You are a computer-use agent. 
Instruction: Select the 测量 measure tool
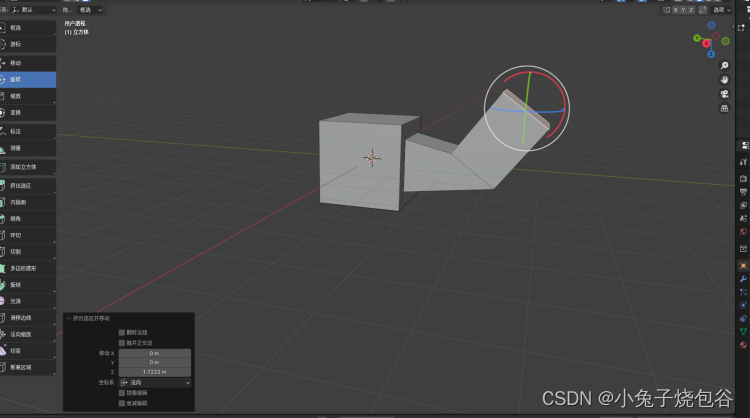pos(28,148)
